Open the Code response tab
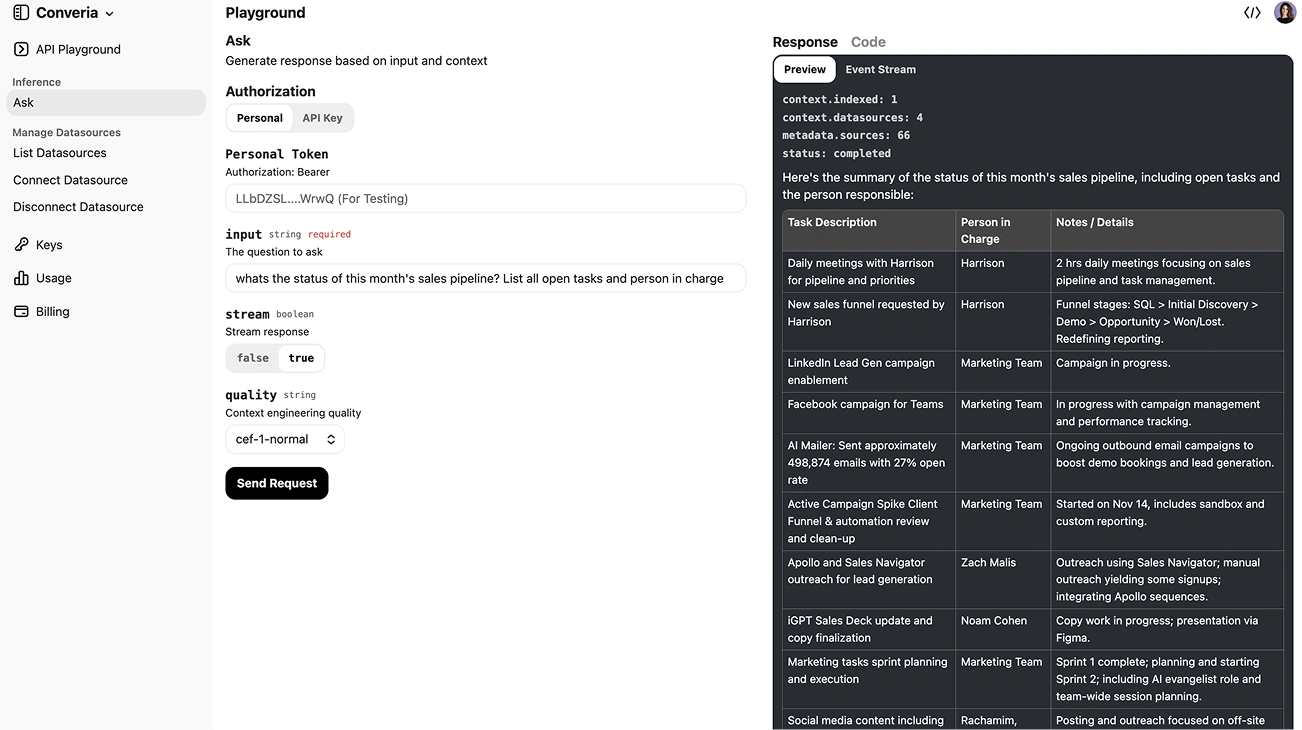 point(868,42)
